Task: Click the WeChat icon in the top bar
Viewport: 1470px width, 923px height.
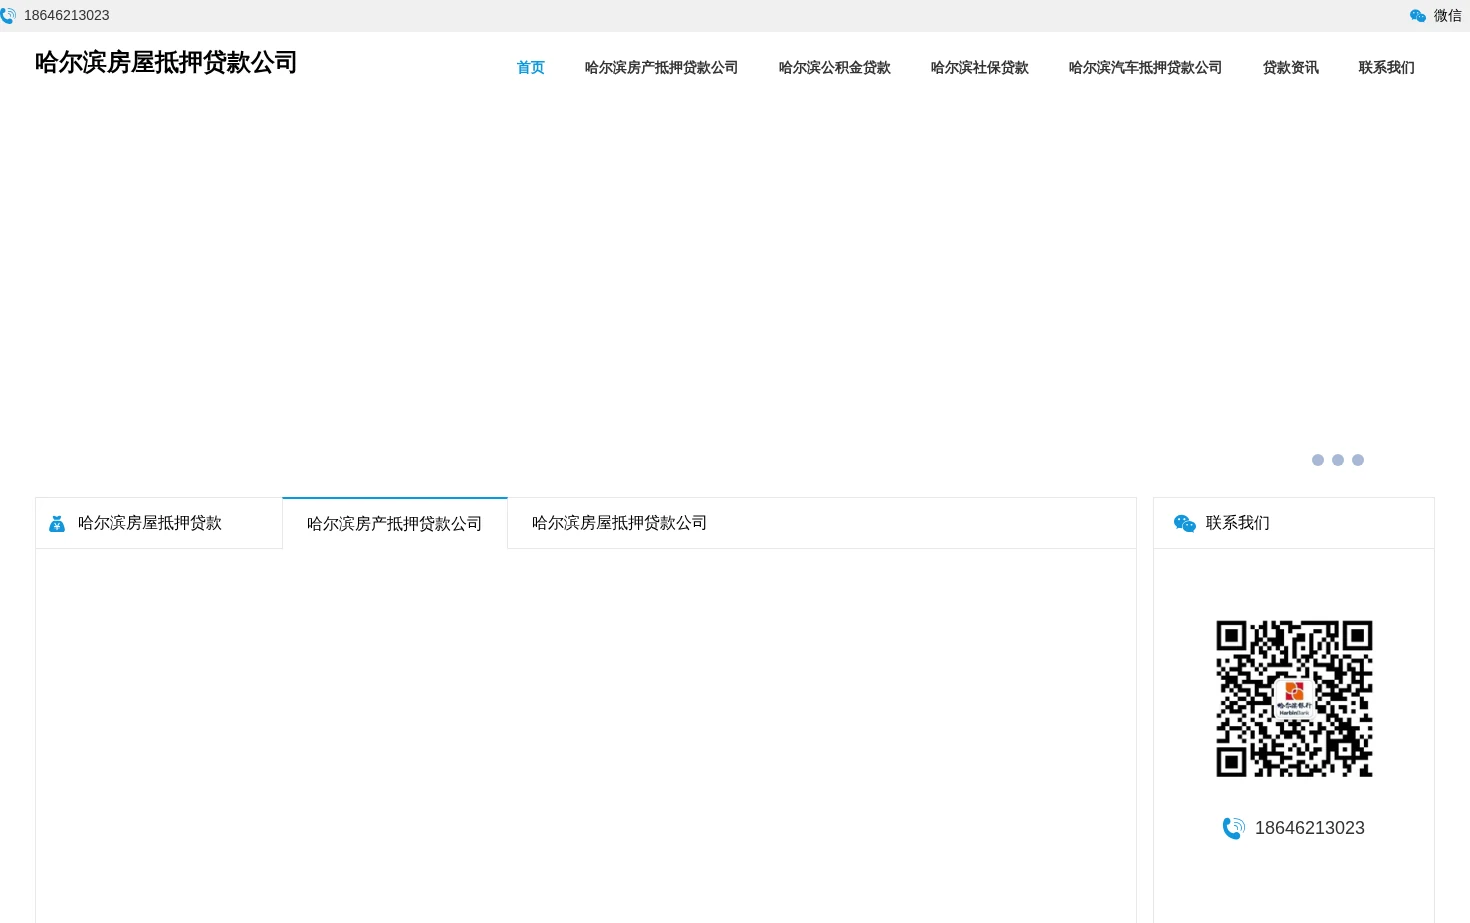Action: (x=1417, y=16)
